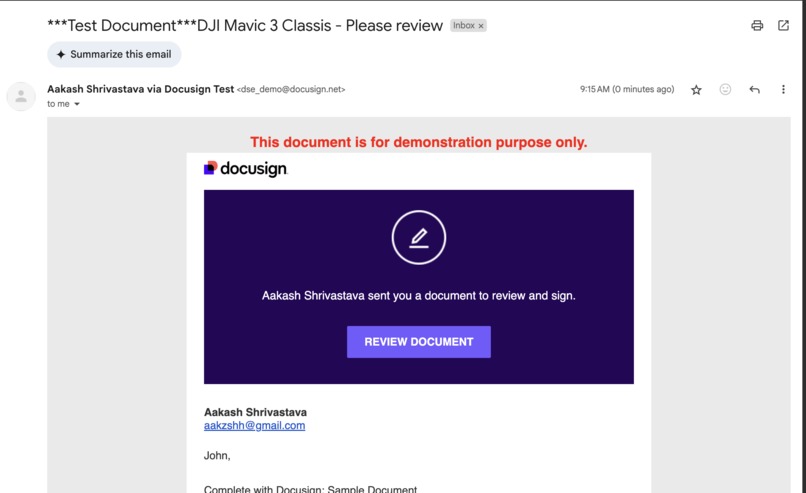Click 'Complete with Docusign: Sample Document' text
This screenshot has width=806, height=493.
tap(310, 489)
